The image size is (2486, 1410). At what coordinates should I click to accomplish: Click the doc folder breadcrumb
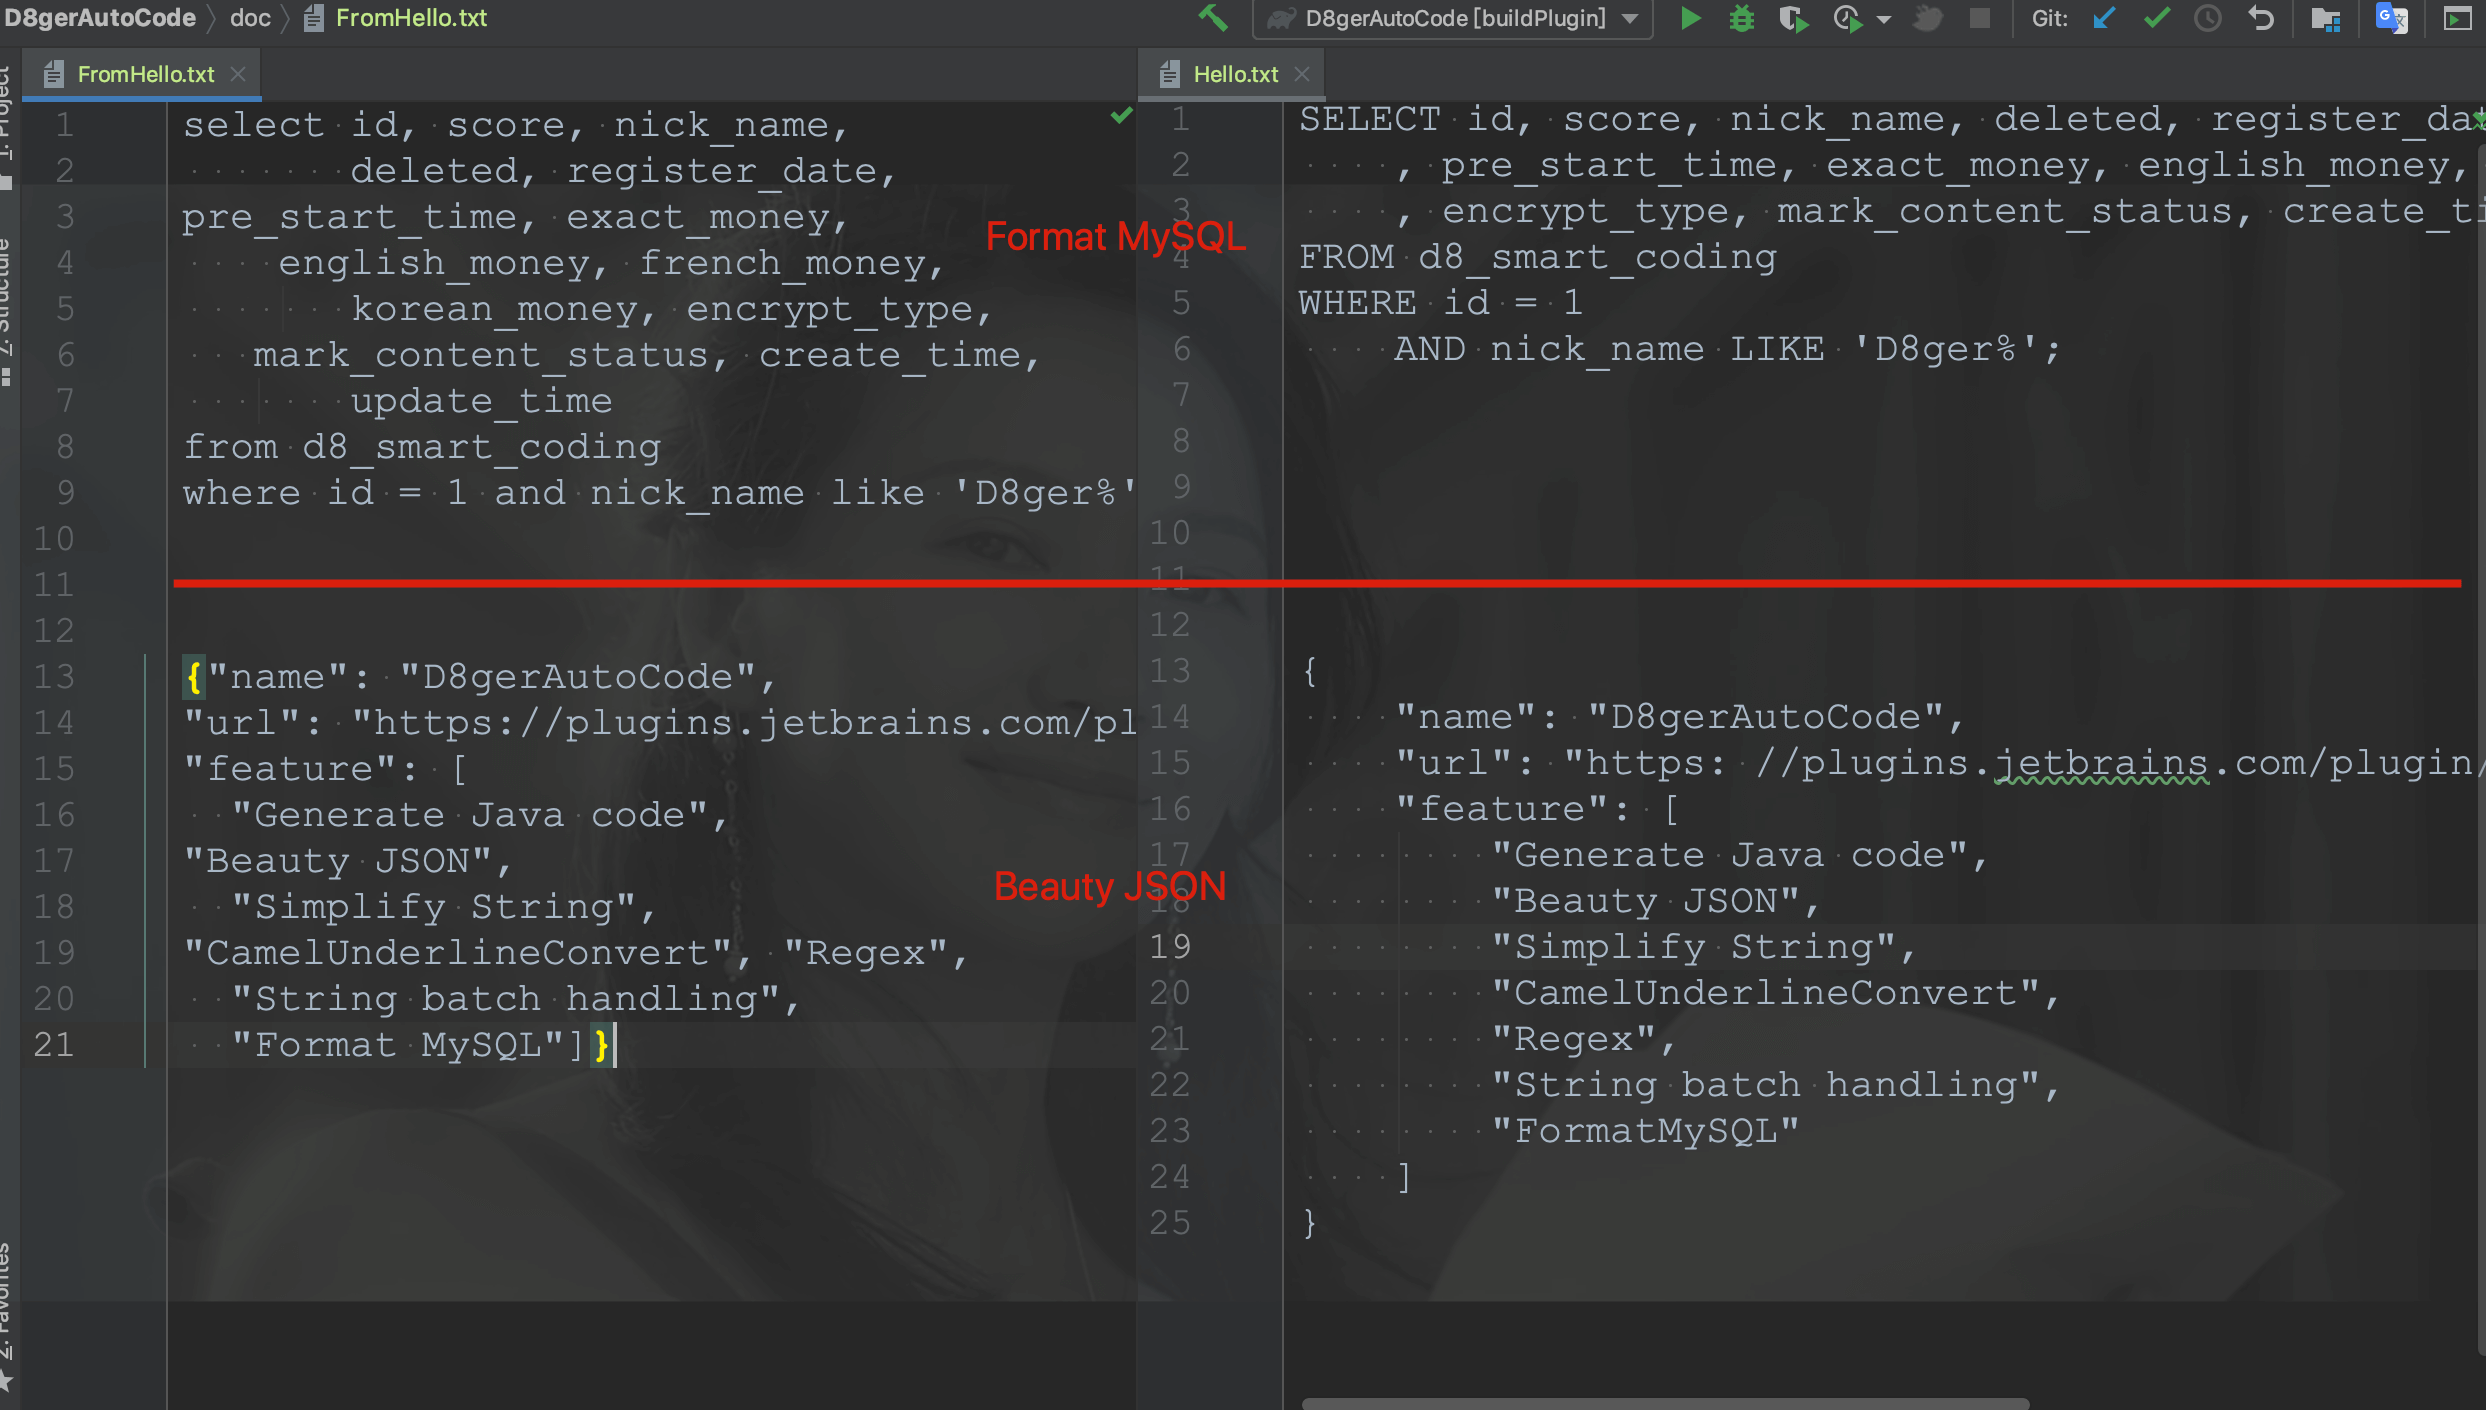point(250,18)
